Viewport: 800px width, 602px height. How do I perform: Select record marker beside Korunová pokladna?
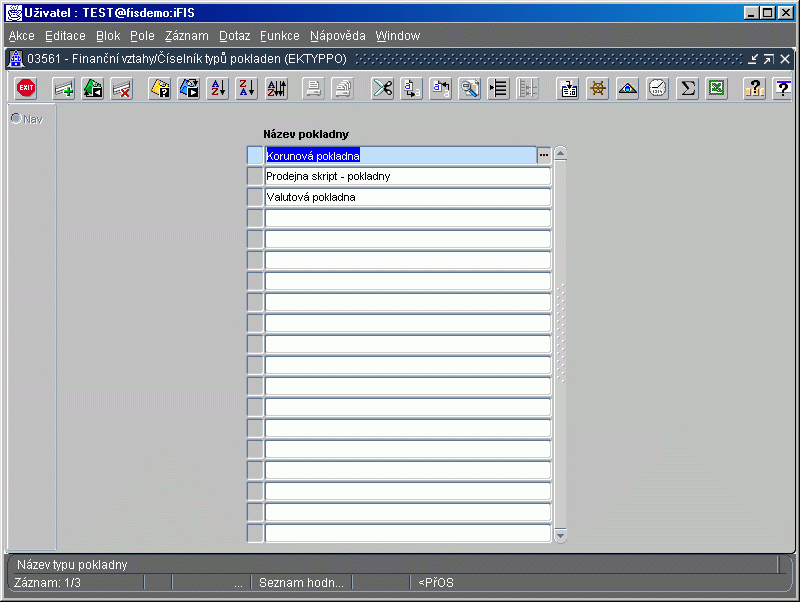point(255,156)
